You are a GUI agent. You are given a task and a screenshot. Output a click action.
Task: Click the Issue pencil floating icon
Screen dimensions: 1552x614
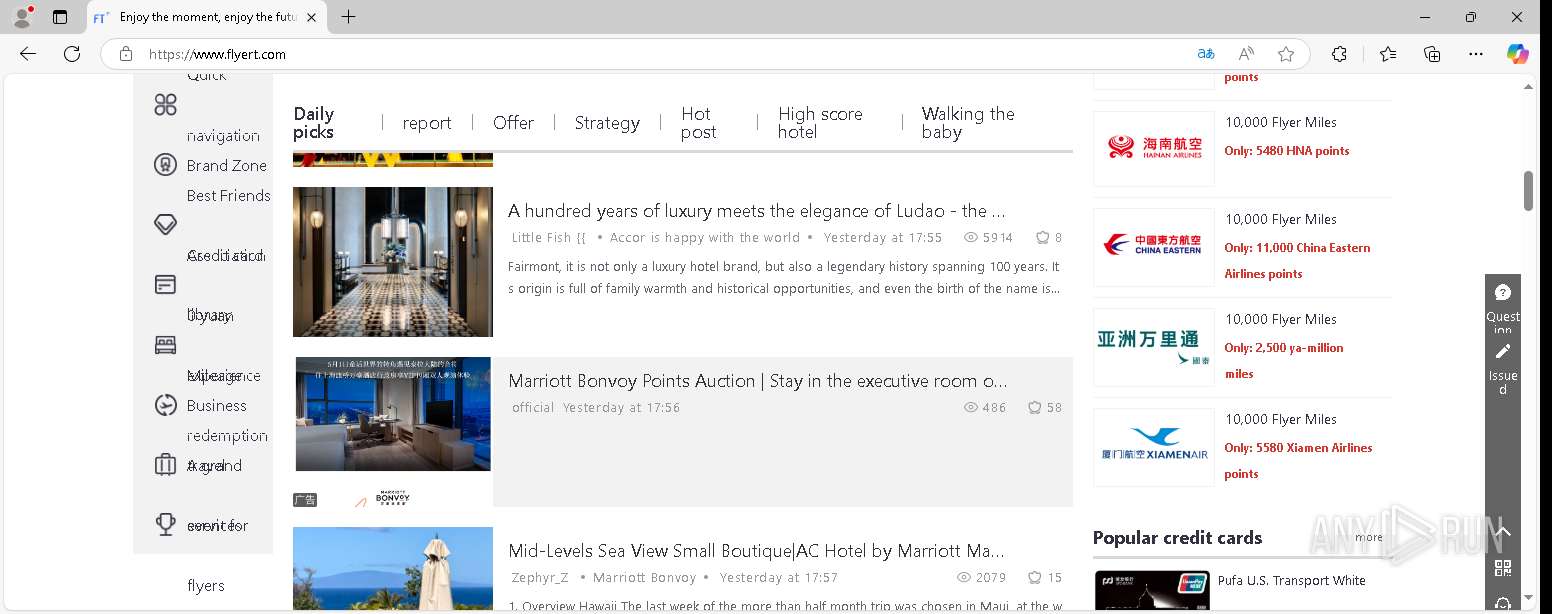point(1502,352)
